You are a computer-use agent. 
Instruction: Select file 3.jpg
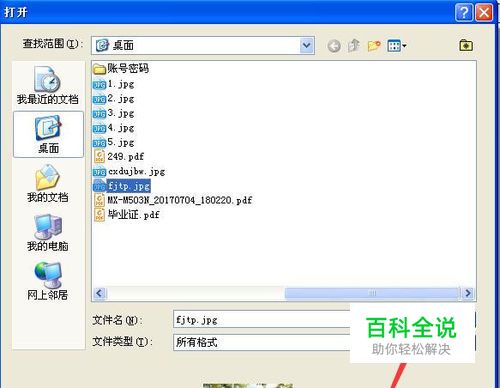tap(114, 113)
